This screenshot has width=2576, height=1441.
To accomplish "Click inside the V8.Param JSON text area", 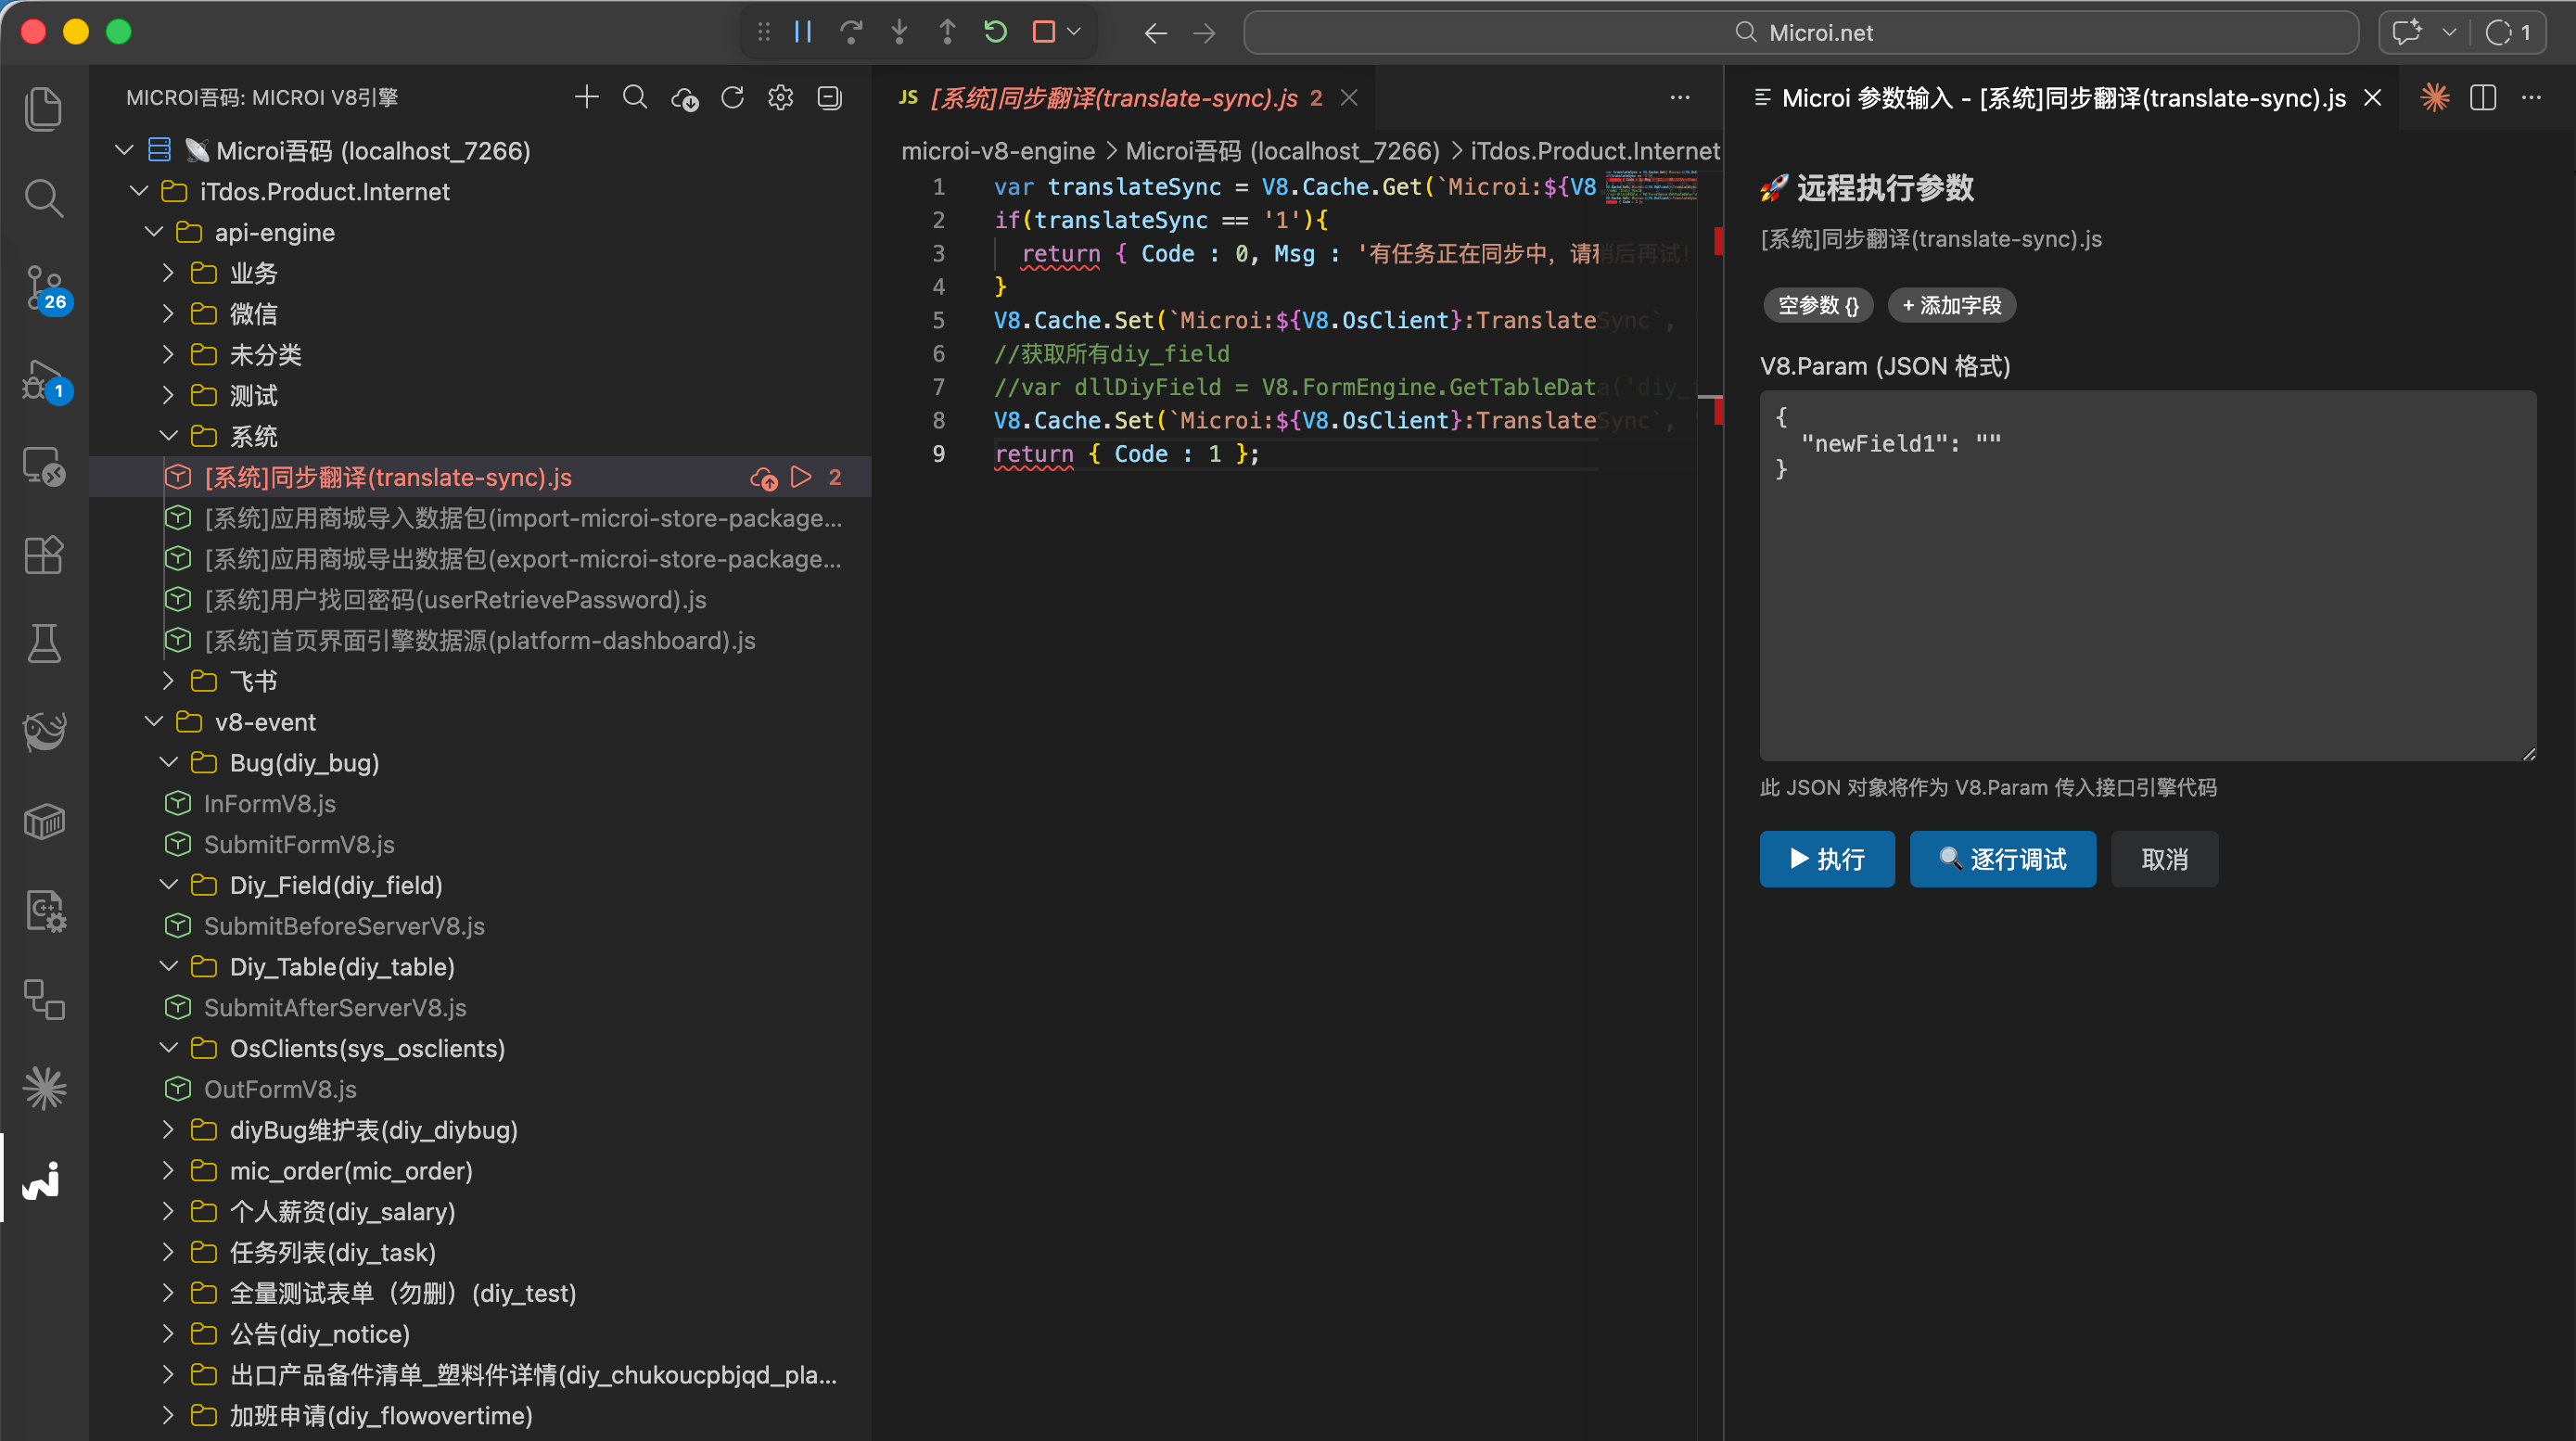I will coord(2146,600).
